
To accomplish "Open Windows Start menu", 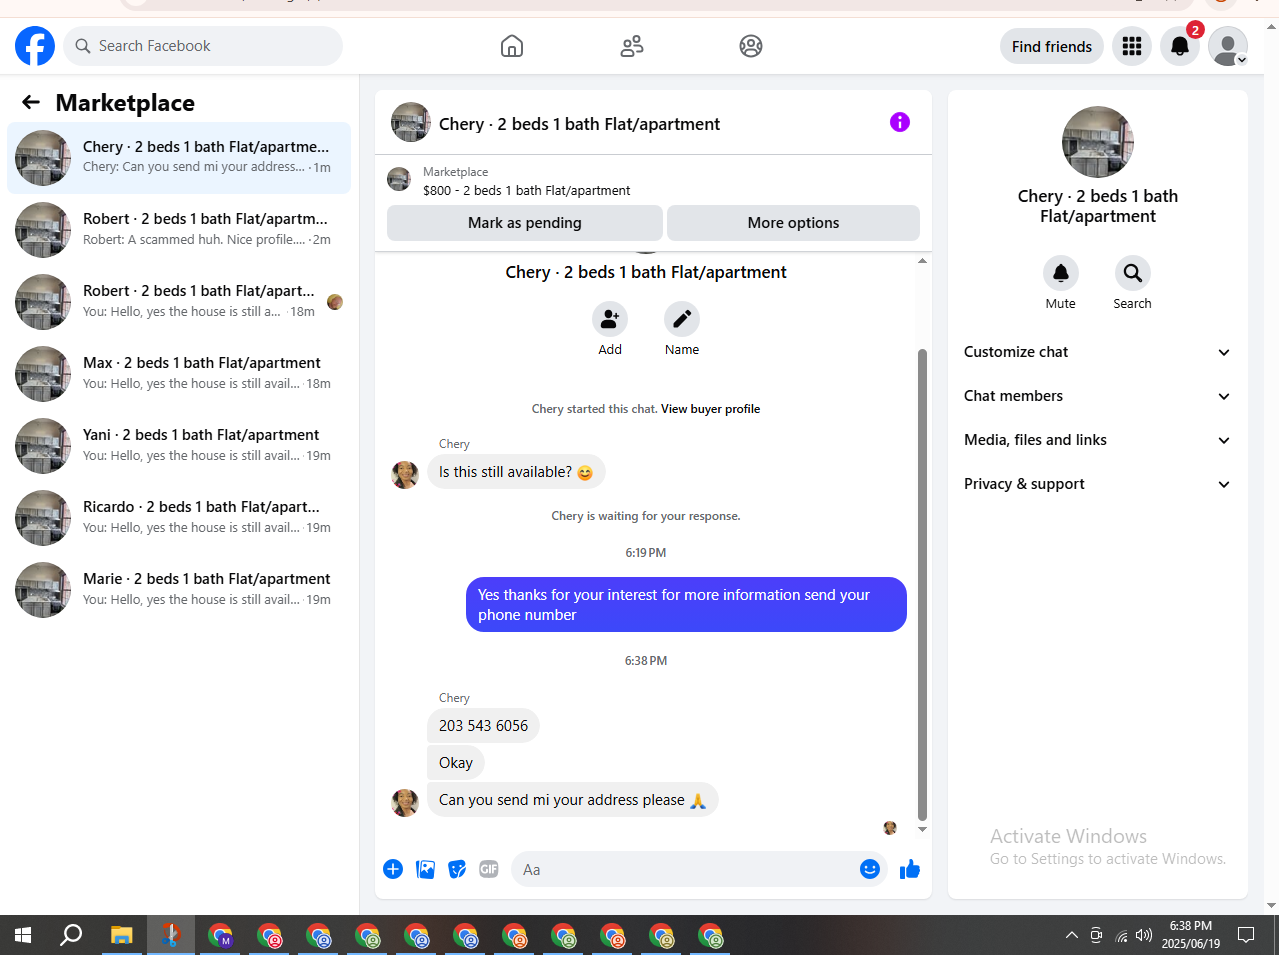I will (23, 936).
